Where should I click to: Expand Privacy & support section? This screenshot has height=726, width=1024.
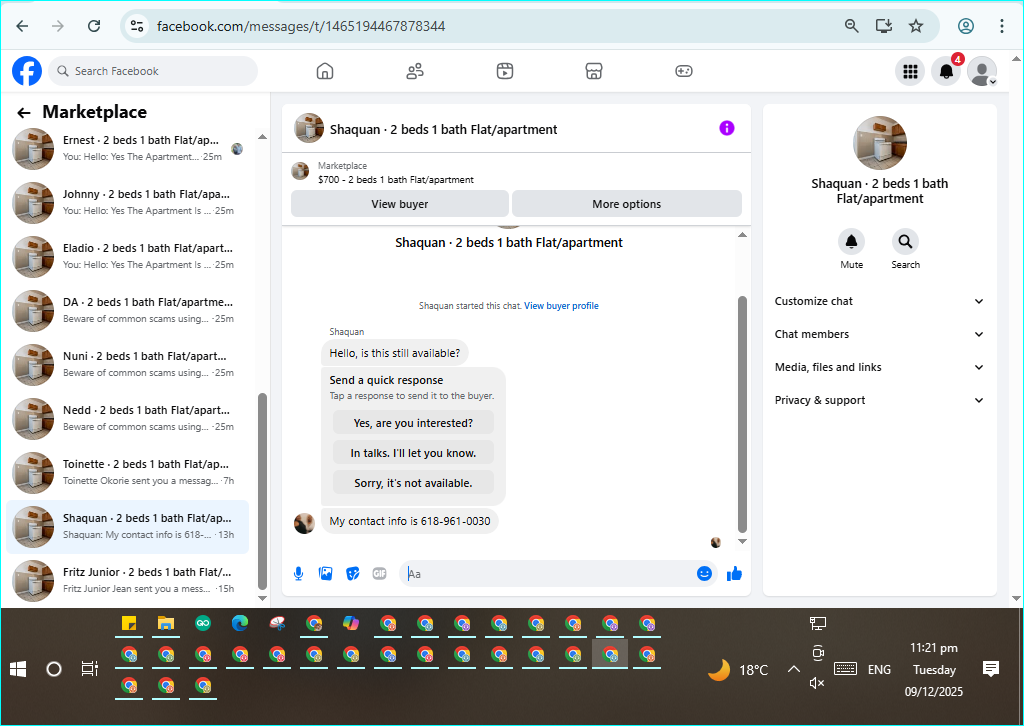879,400
